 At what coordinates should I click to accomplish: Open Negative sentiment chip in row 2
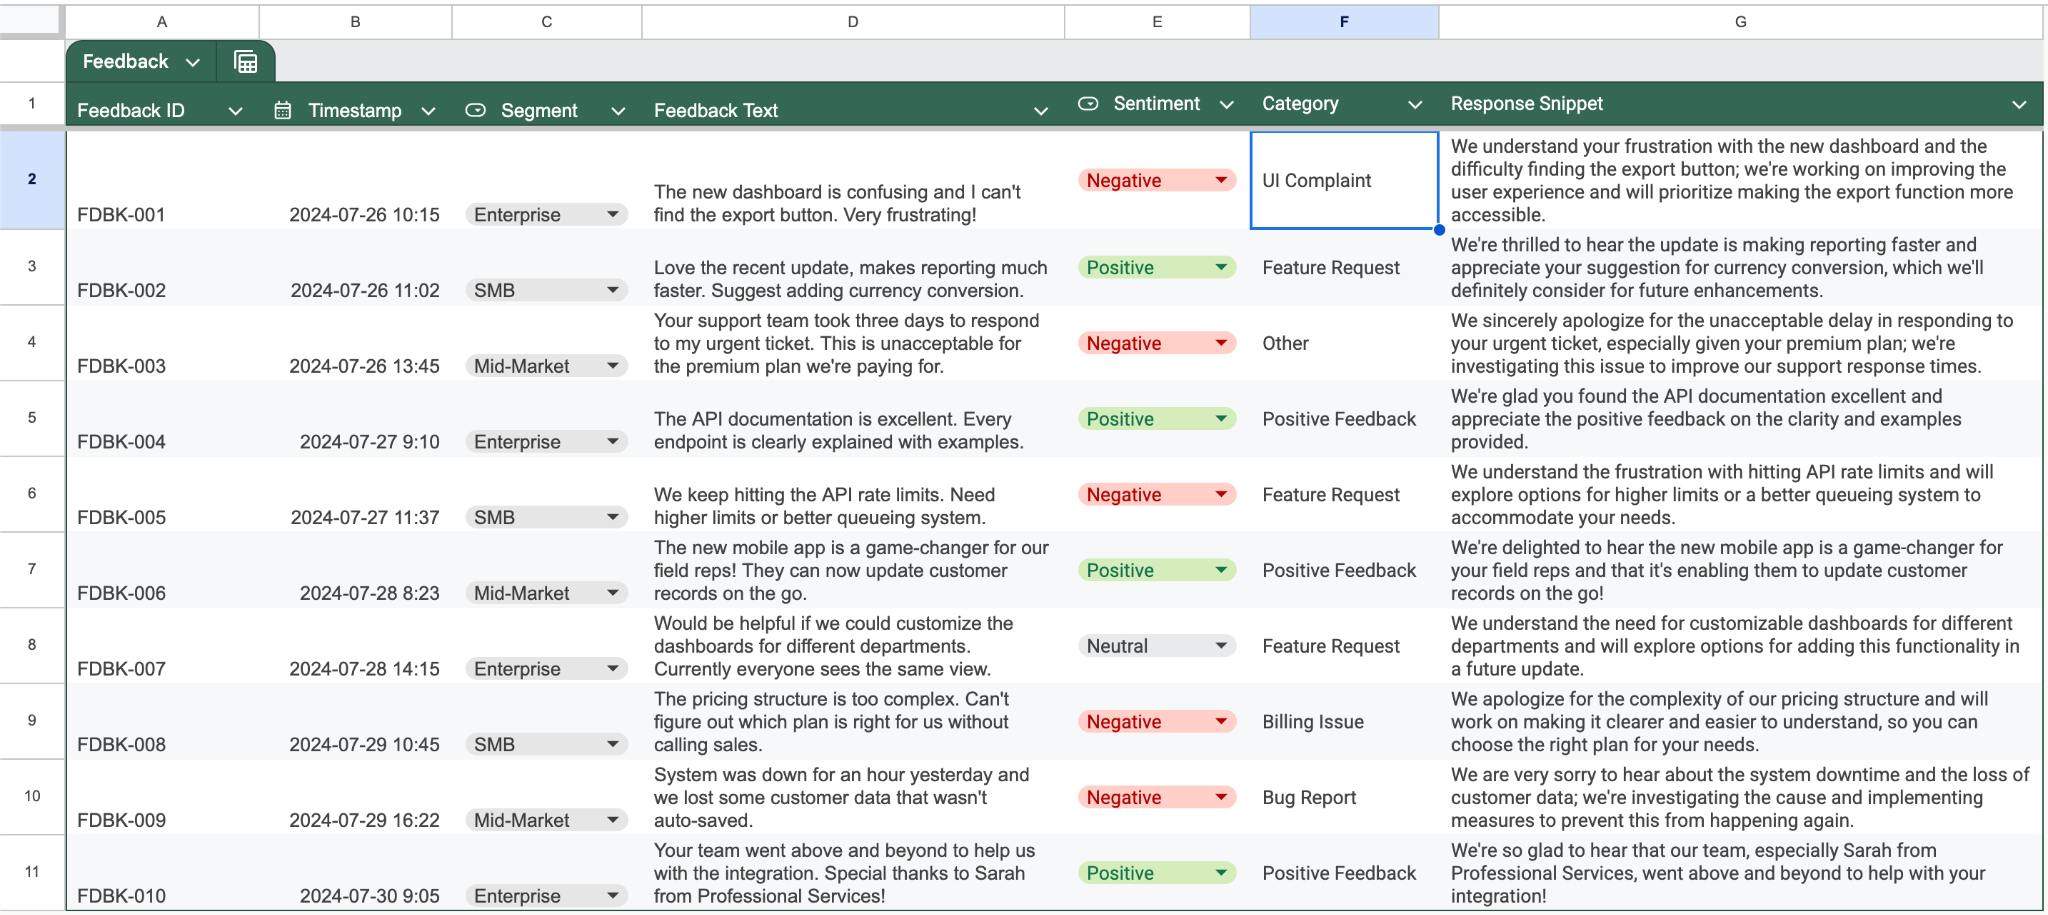pos(1157,181)
